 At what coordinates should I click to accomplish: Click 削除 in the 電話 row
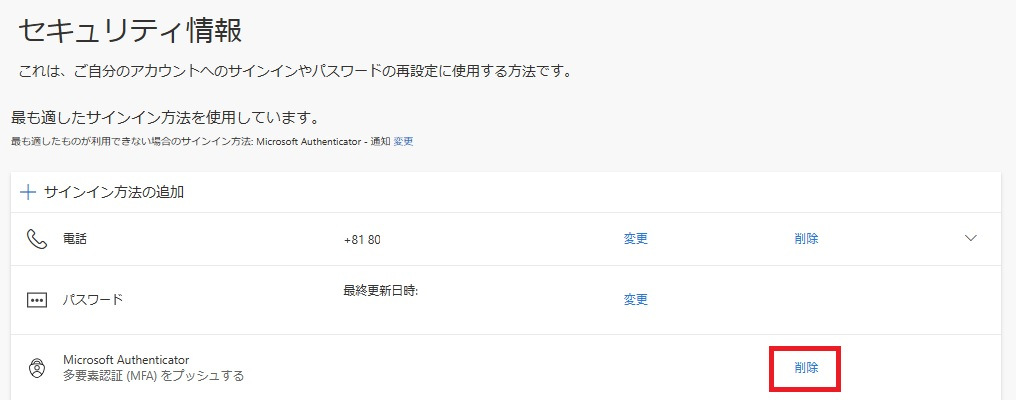[806, 239]
